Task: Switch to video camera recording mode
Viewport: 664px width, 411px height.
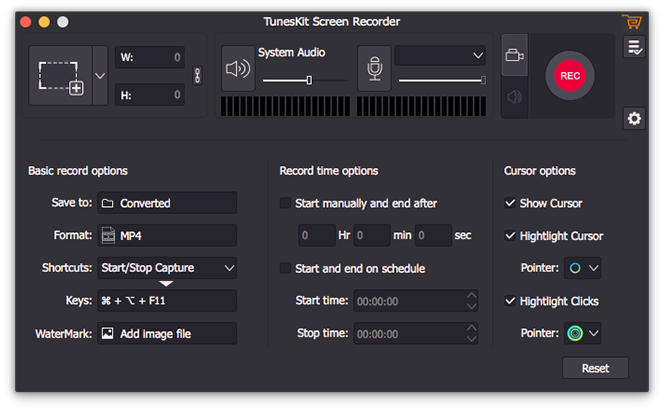Action: click(515, 55)
